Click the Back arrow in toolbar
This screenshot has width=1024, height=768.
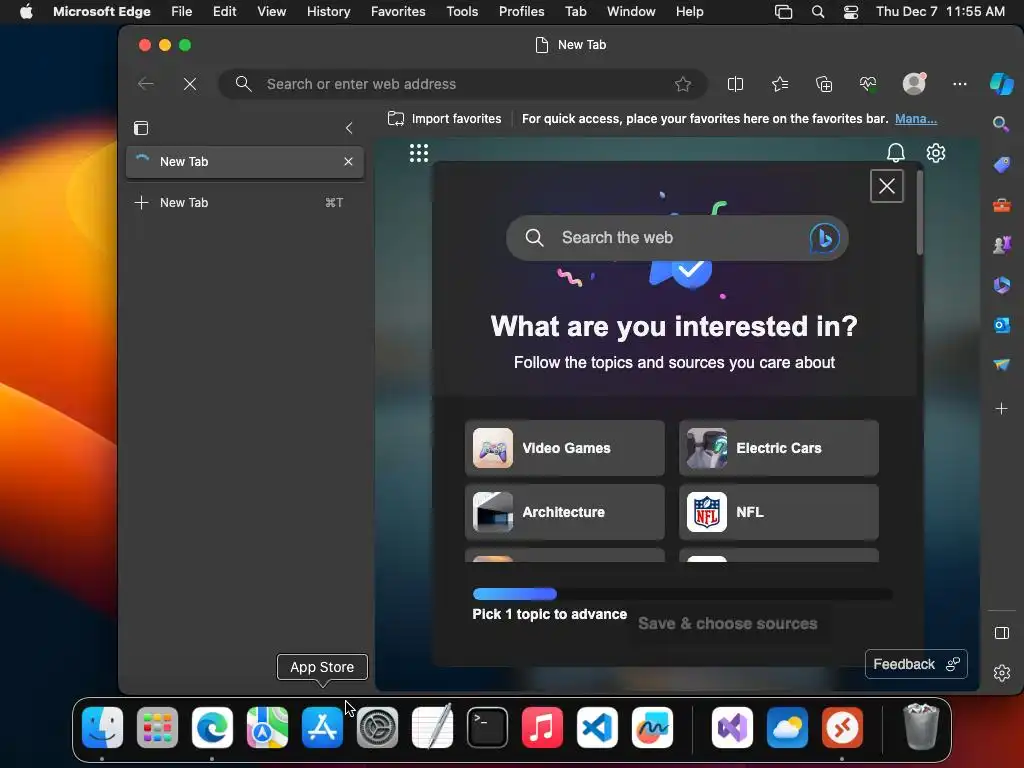[x=146, y=84]
